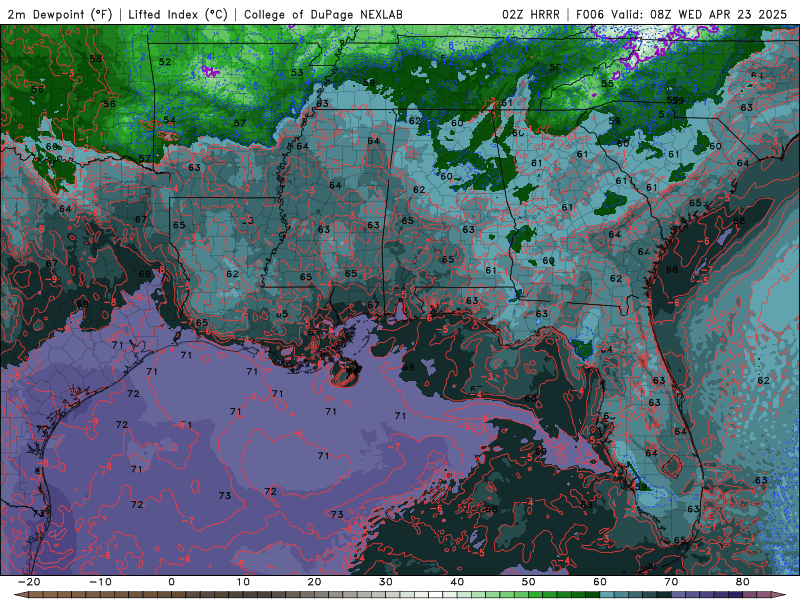Click the '50' label on the color scale
800x600 pixels.
[529, 582]
